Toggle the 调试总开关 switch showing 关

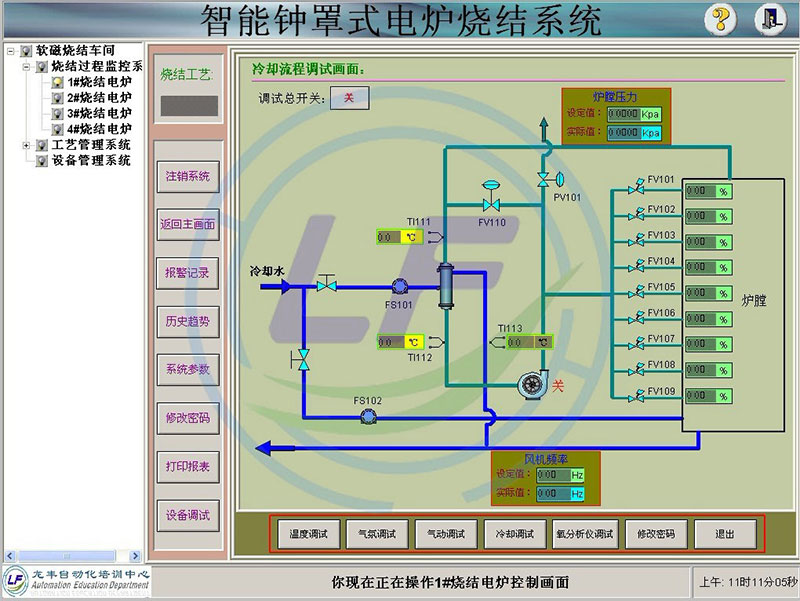[x=349, y=97]
